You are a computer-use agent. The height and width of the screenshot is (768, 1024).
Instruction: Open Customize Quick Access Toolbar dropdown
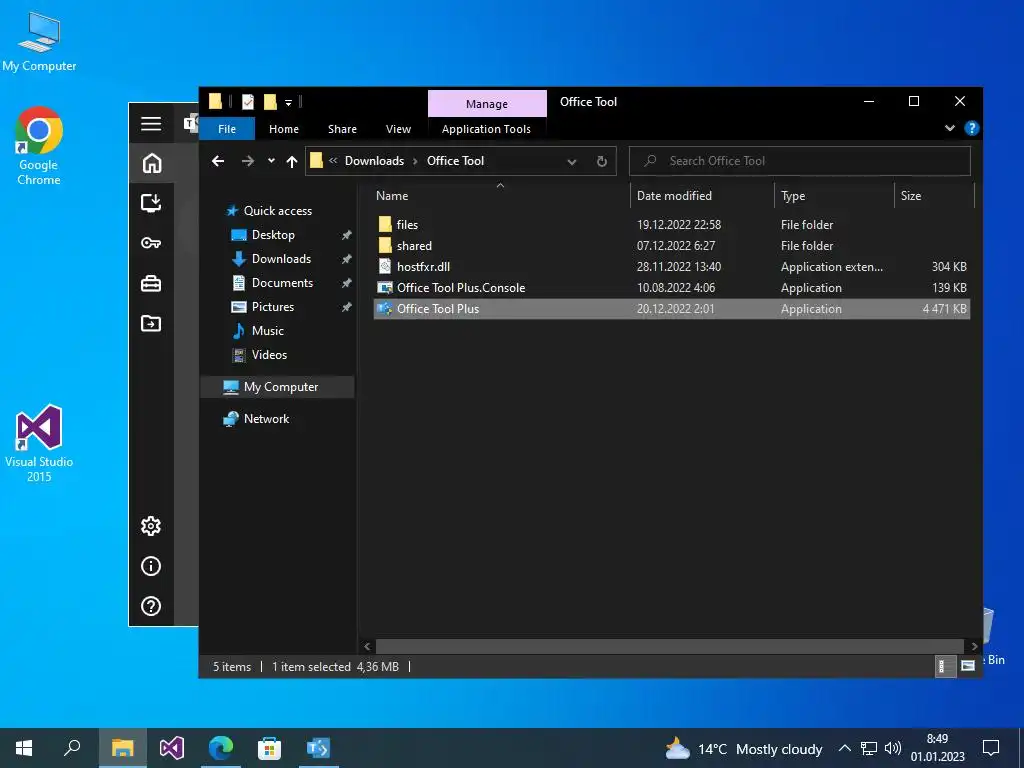tap(288, 103)
